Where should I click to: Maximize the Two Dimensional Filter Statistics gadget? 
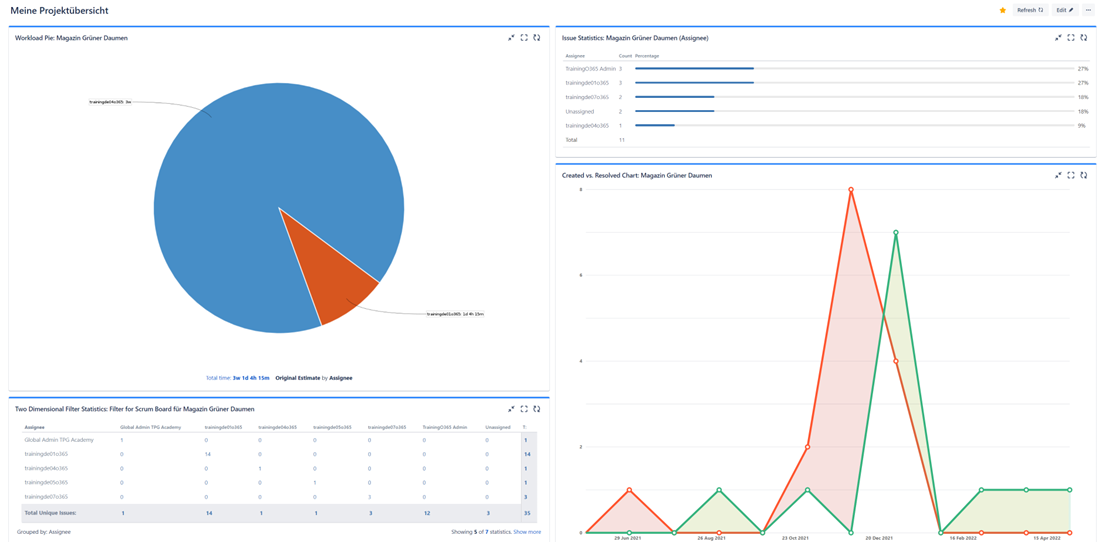524,409
